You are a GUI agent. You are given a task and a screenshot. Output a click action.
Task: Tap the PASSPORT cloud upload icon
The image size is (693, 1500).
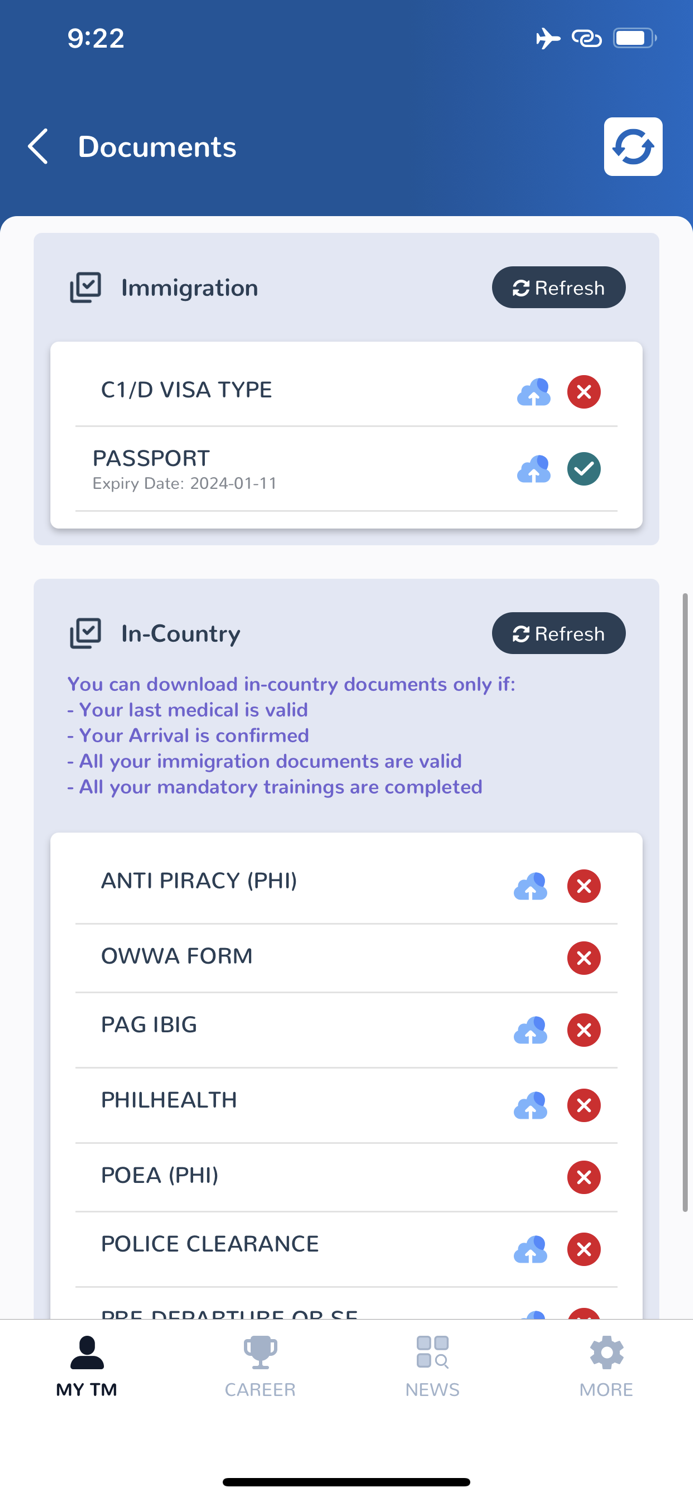coord(533,469)
